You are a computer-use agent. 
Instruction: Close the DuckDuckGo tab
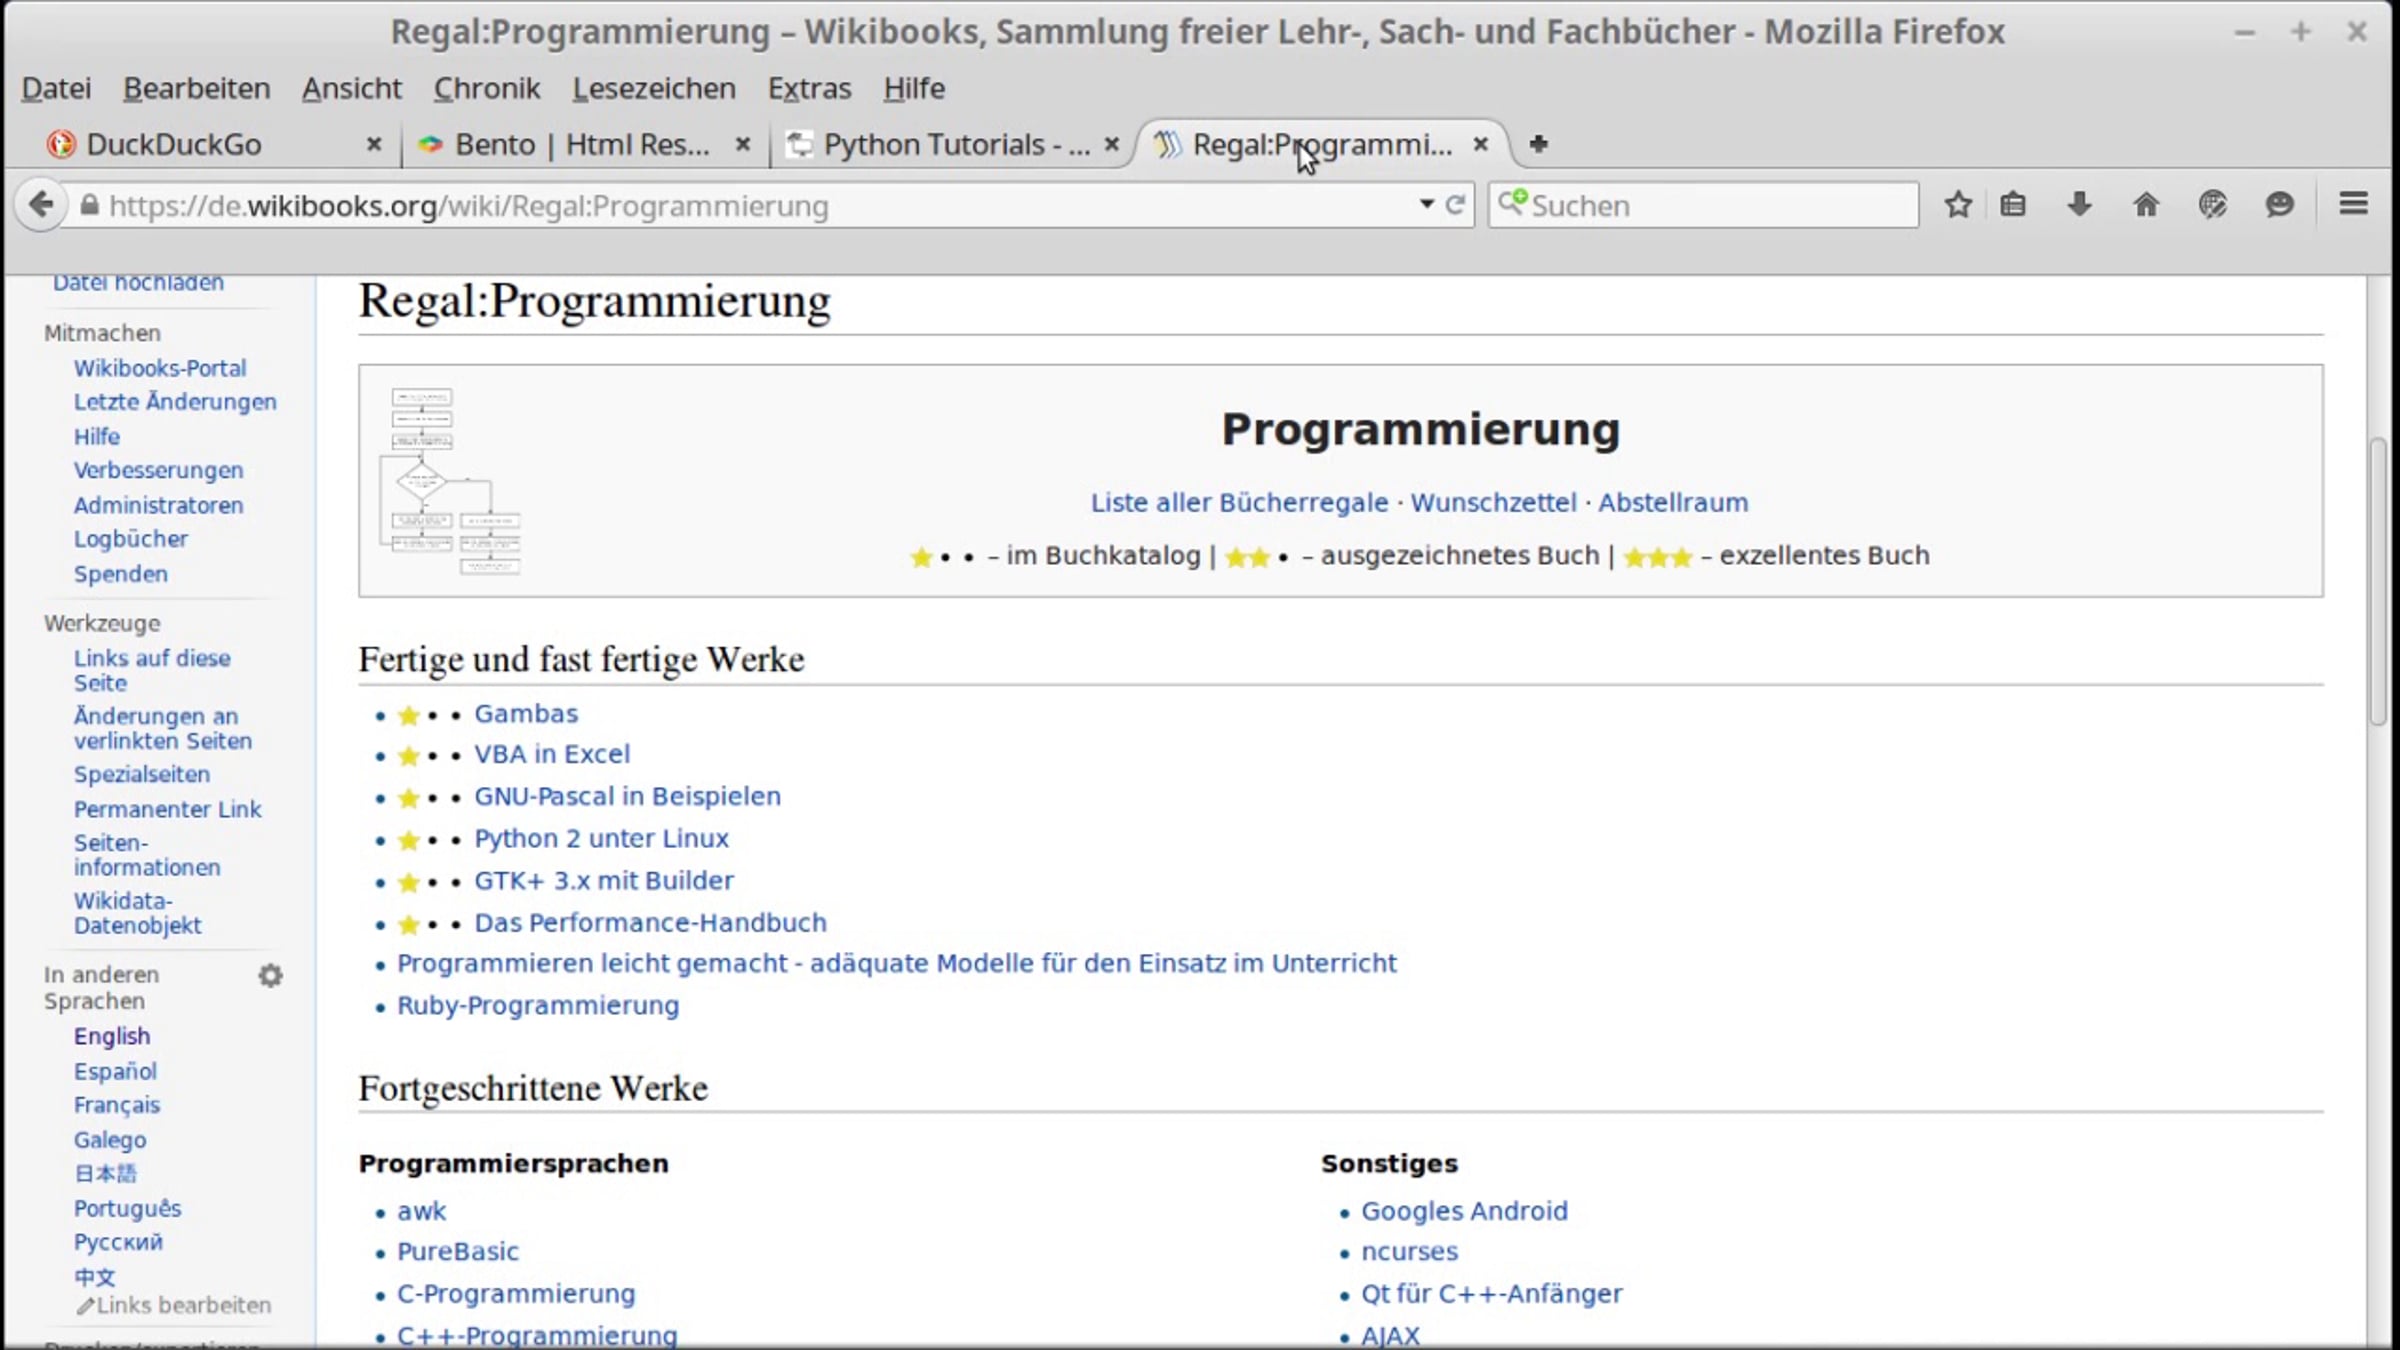click(374, 144)
